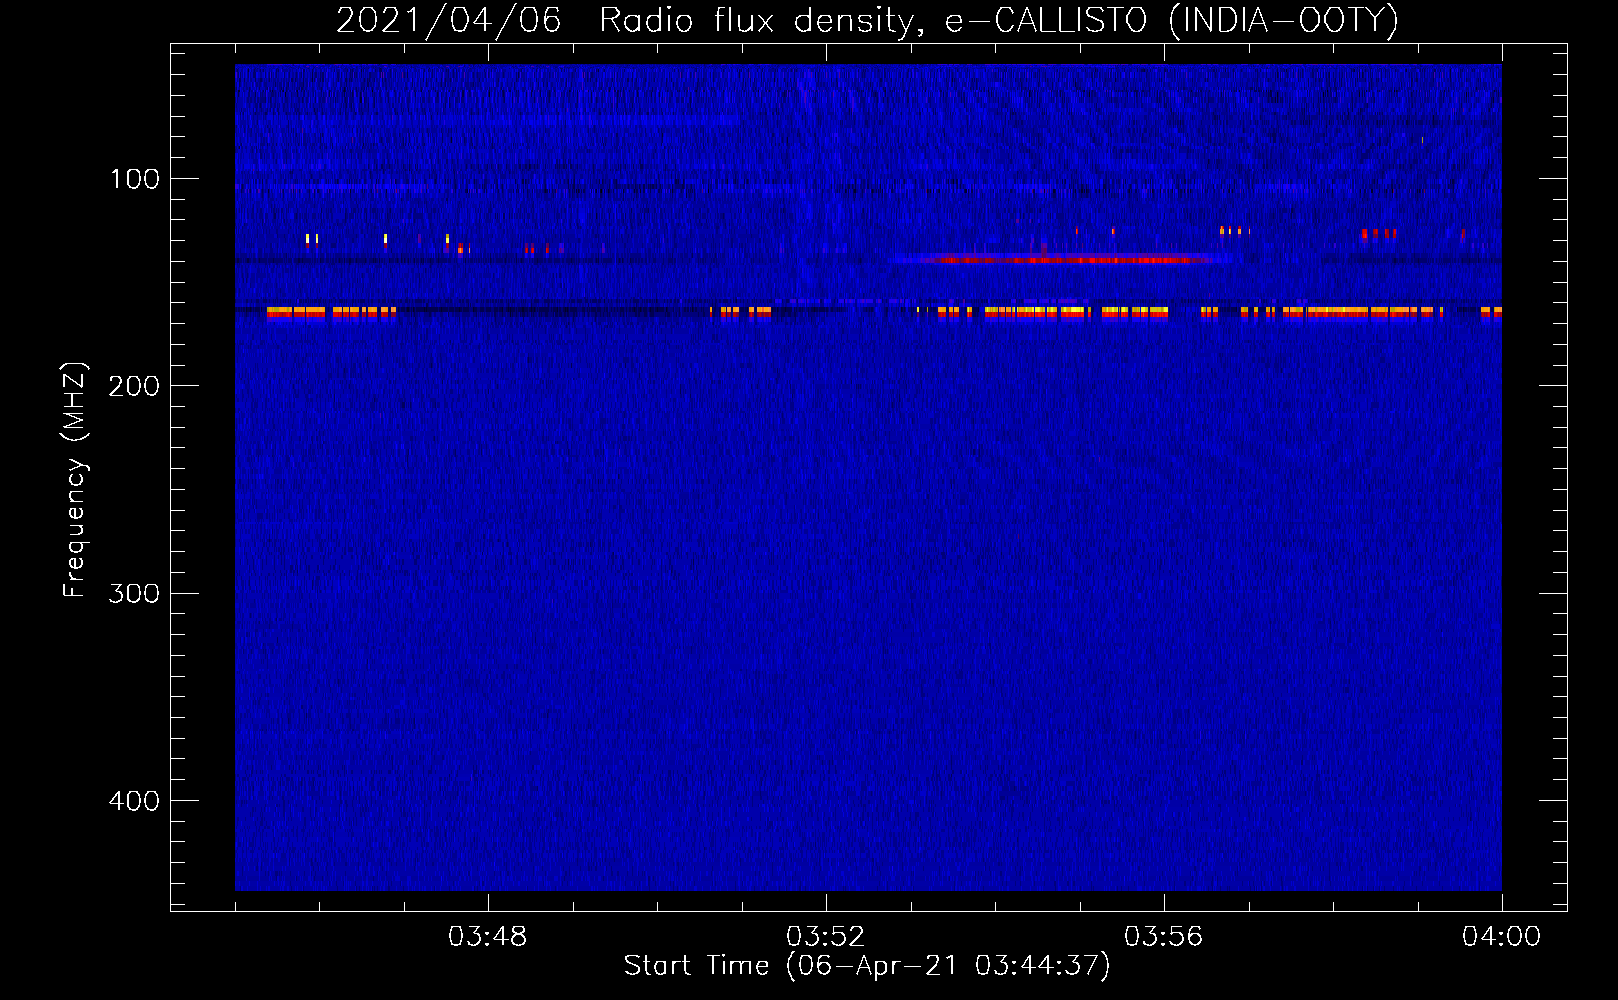Select the Frequency (MHZ) axis label
Image resolution: width=1618 pixels, height=1000 pixels.
(75, 479)
